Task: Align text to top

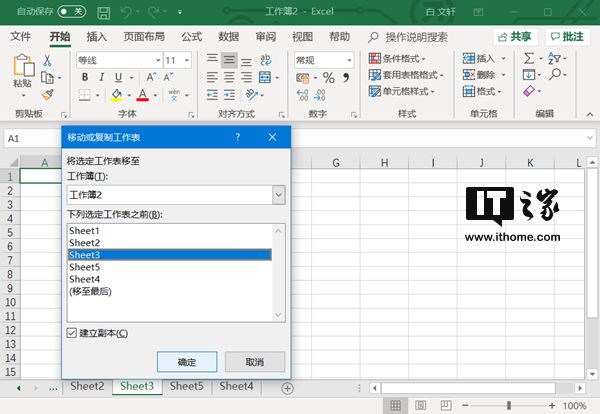Action: [x=212, y=59]
